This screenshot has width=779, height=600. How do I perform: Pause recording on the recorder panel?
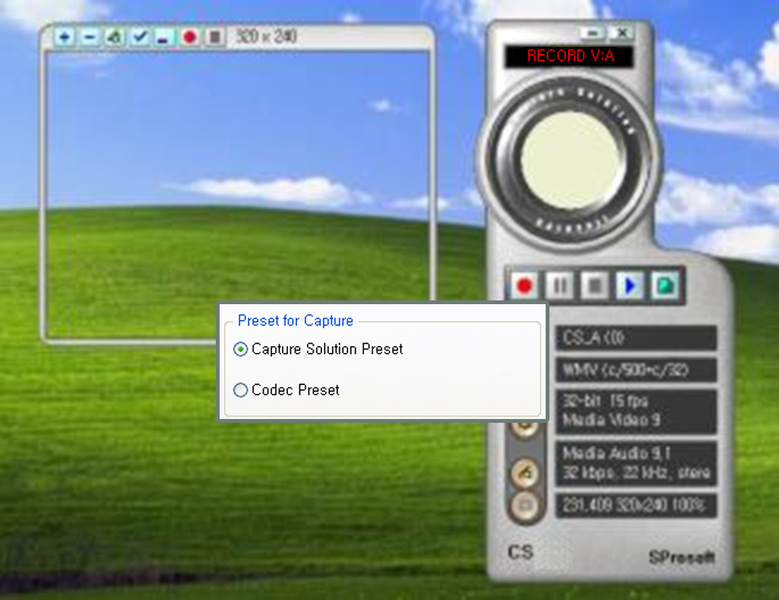point(560,286)
